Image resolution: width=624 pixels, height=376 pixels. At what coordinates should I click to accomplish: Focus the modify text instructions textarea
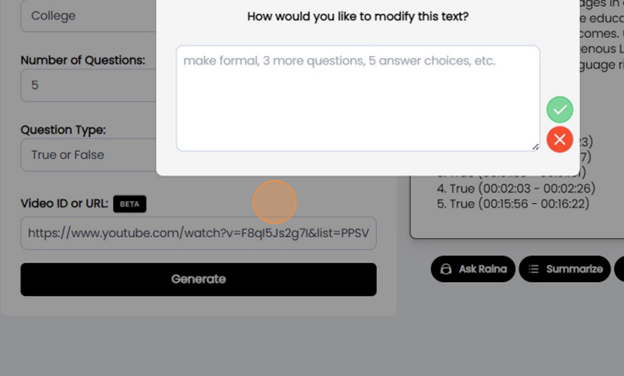point(358,98)
